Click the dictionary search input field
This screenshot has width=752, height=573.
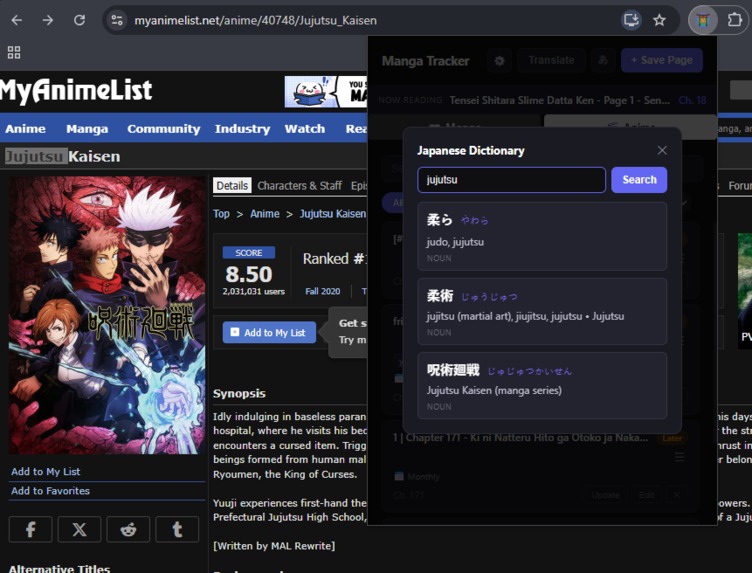tap(511, 180)
